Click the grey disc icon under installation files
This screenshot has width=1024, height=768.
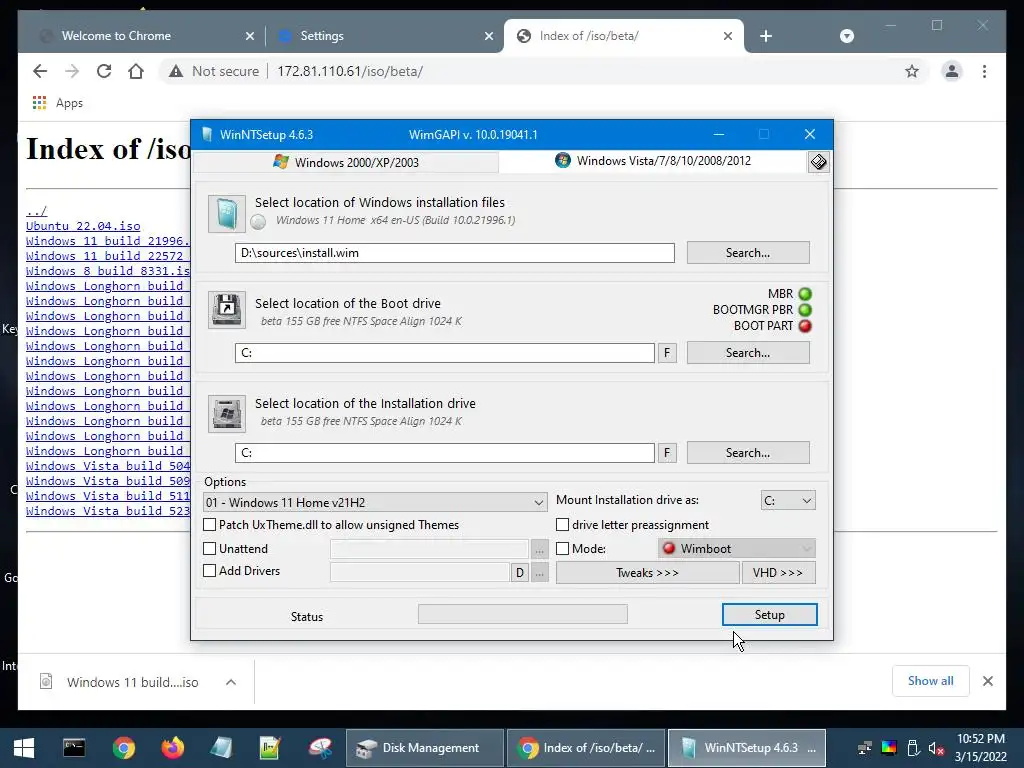pyautogui.click(x=259, y=222)
